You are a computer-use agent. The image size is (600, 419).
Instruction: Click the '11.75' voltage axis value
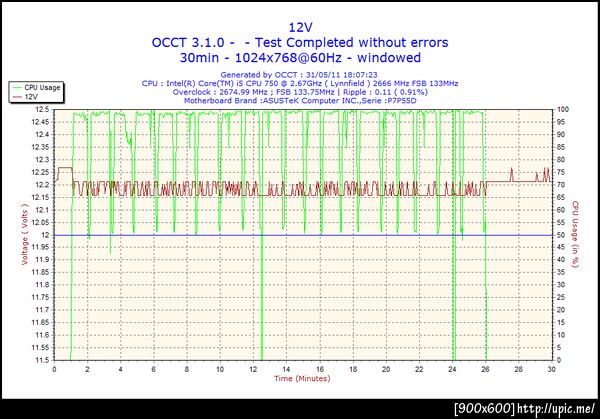(40, 297)
